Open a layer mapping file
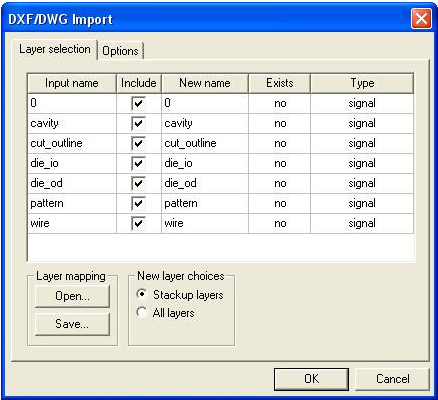The height and width of the screenshot is (400, 438). [x=72, y=296]
